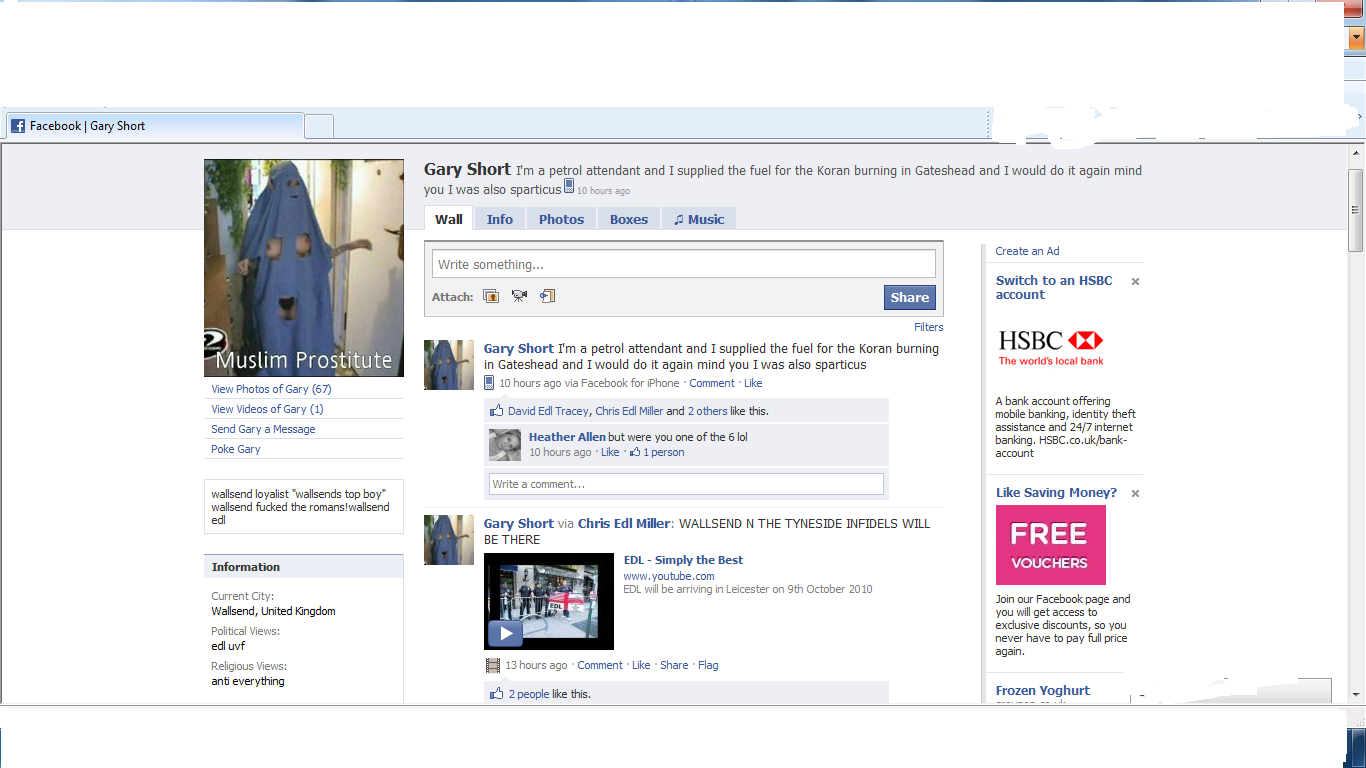Viewport: 1366px width, 768px height.
Task: Like Heather Allen's comment
Action: pyautogui.click(x=610, y=452)
